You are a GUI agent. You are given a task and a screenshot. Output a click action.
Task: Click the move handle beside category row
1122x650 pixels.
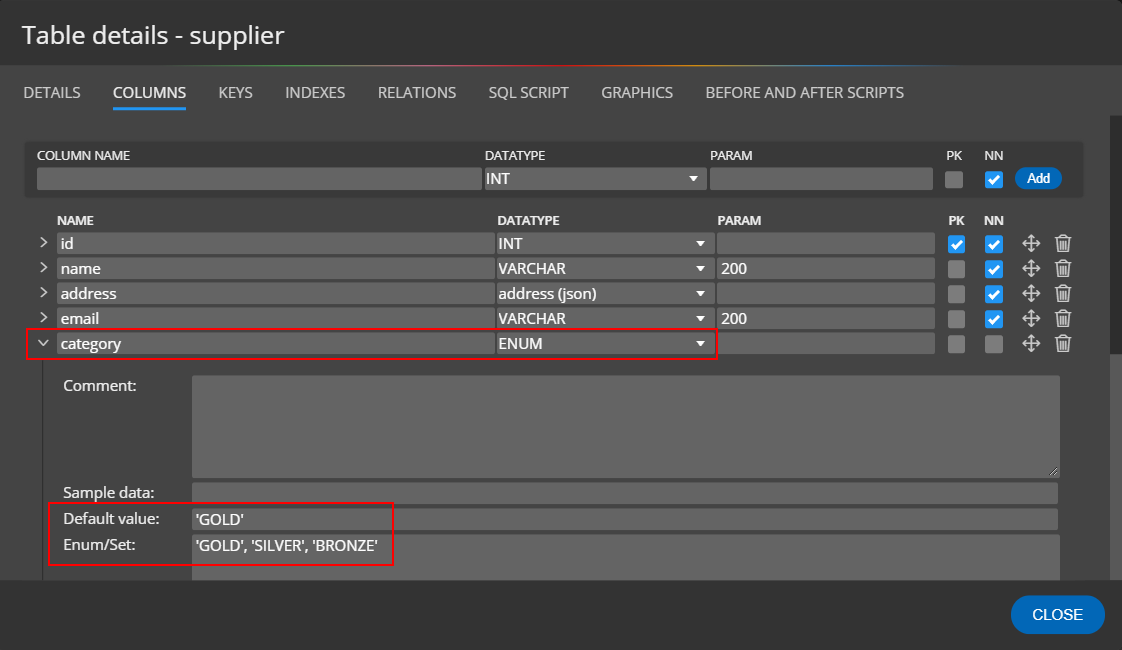coord(1031,343)
